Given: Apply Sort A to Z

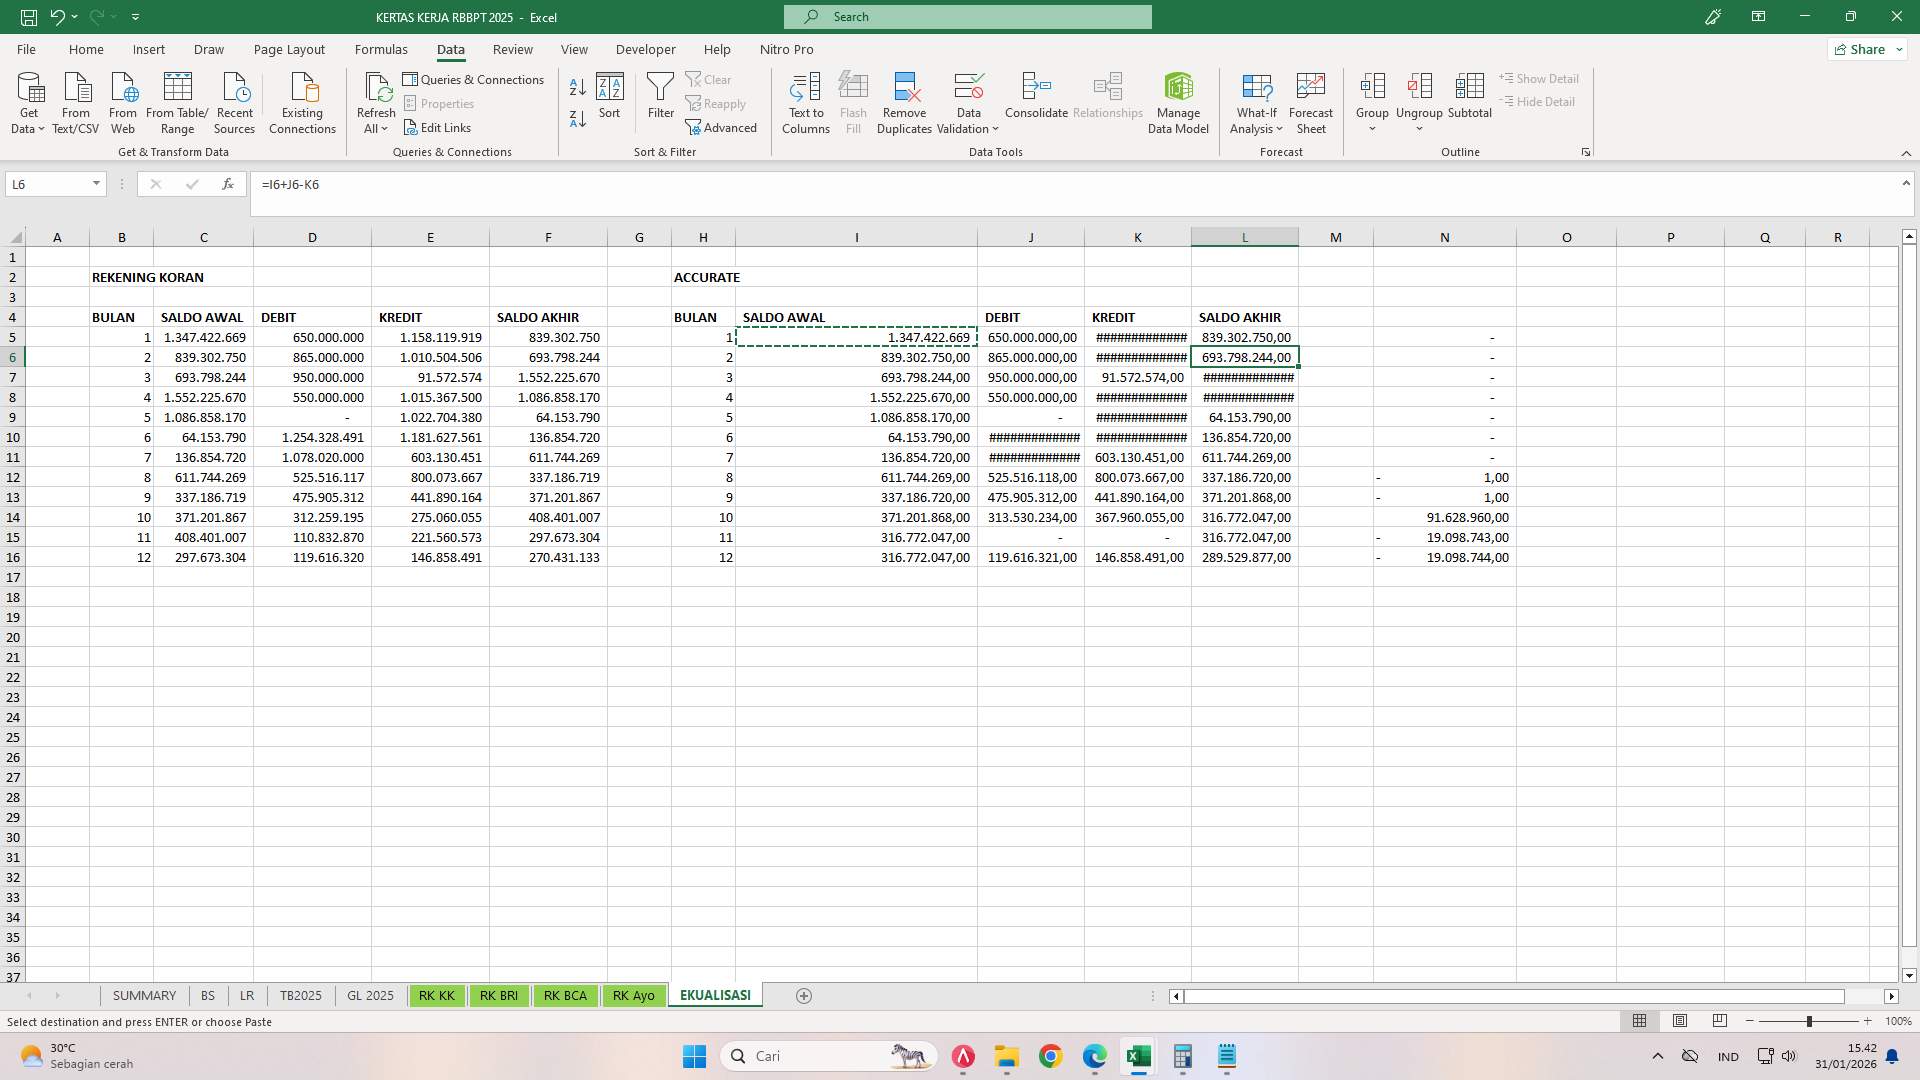Looking at the screenshot, I should (x=577, y=86).
